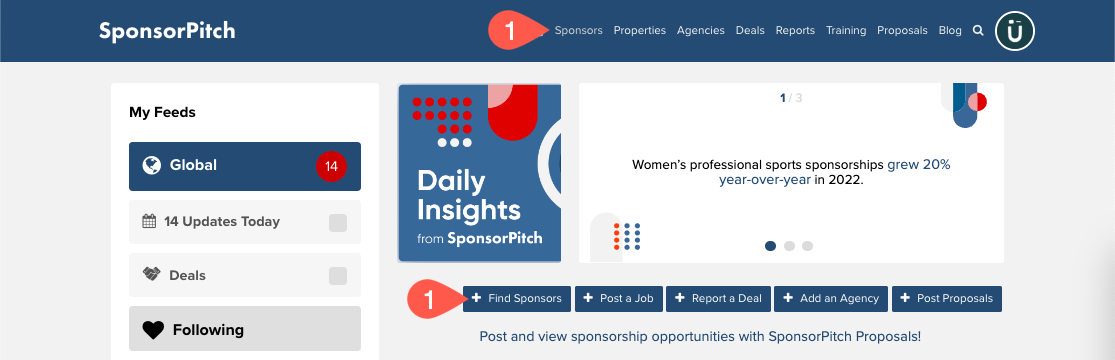This screenshot has width=1115, height=360.
Task: Click the red 14 notification badge
Action: (x=331, y=166)
